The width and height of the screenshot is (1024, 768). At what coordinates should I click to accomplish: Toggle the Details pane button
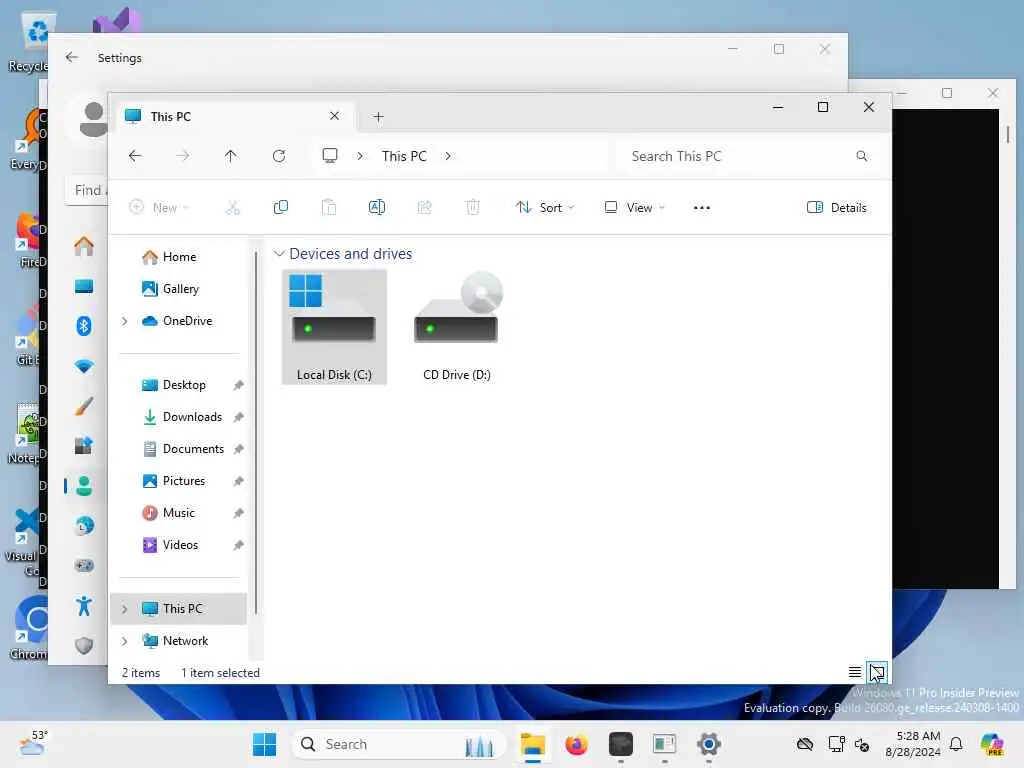coord(837,208)
